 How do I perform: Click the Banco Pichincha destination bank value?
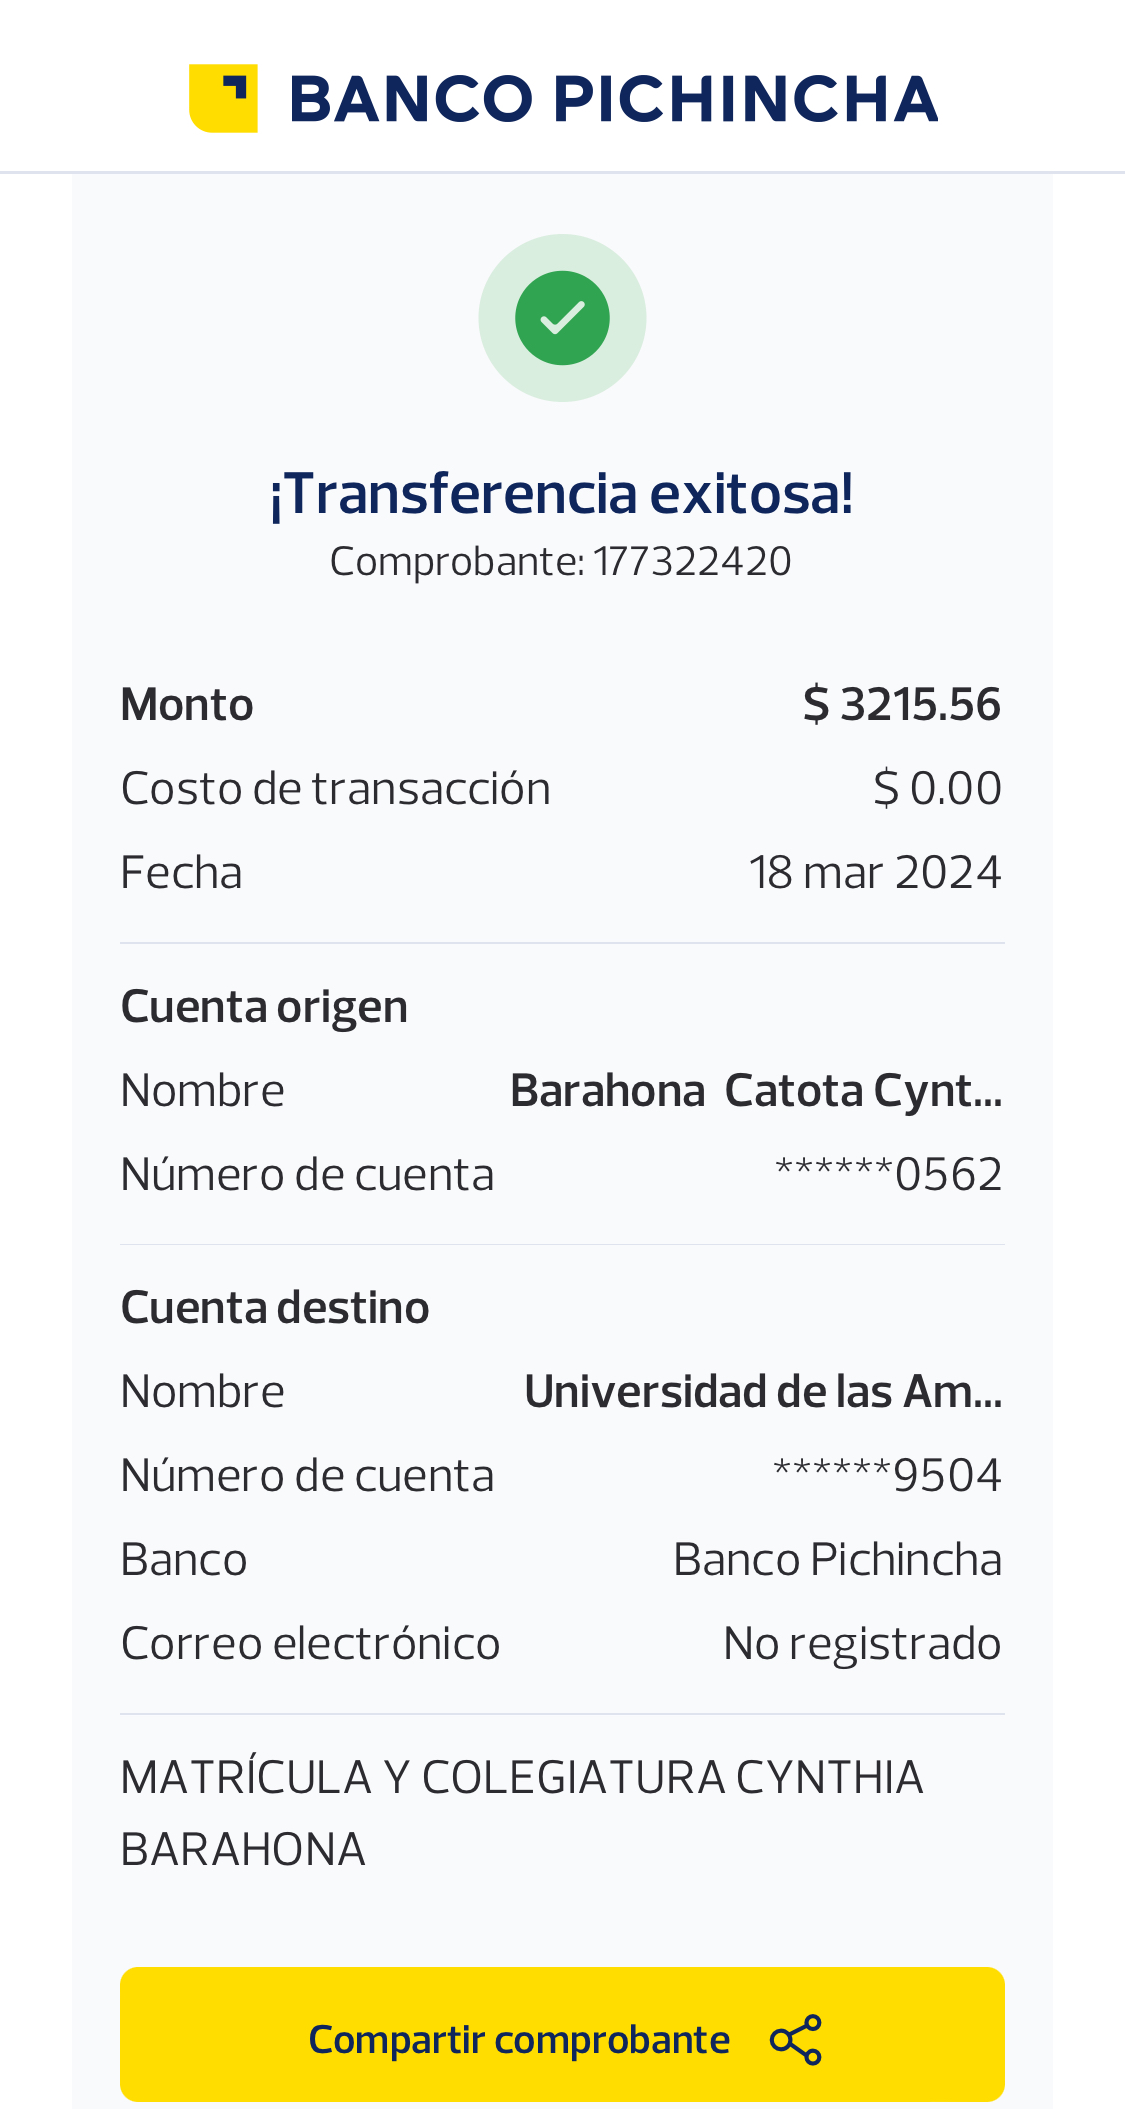coord(837,1560)
